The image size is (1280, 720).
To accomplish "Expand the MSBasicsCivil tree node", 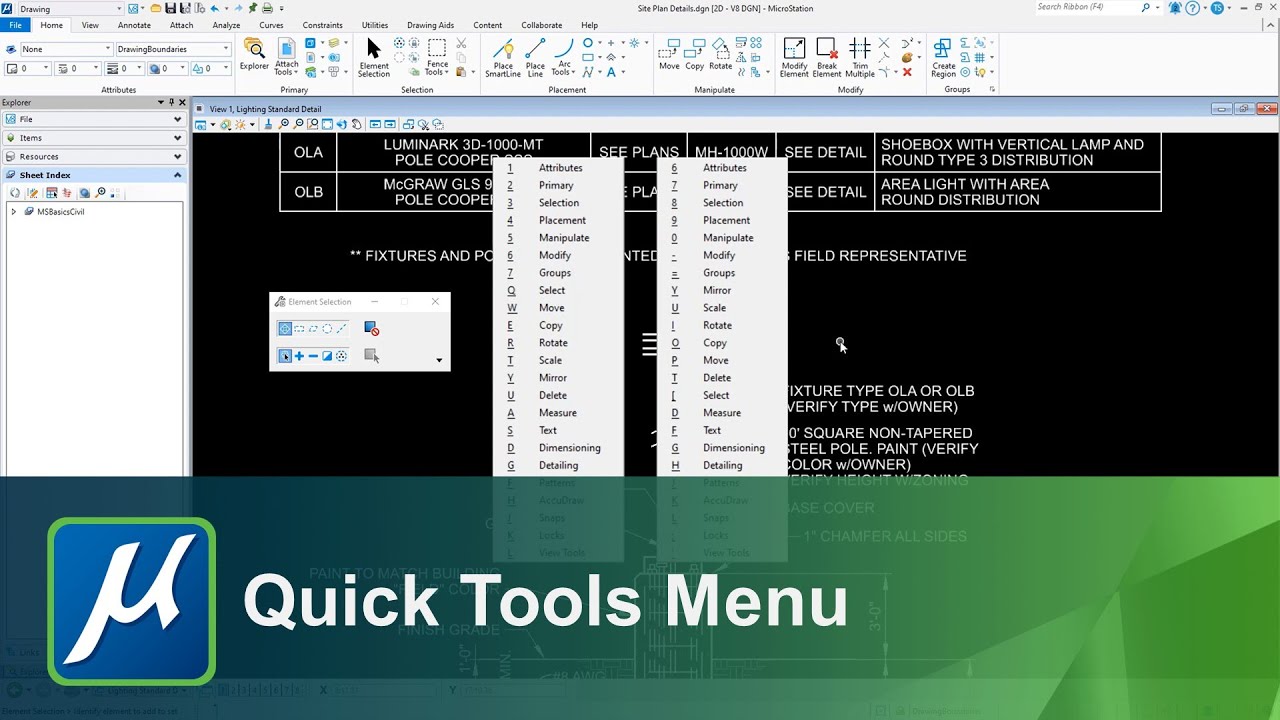I will click(x=13, y=212).
